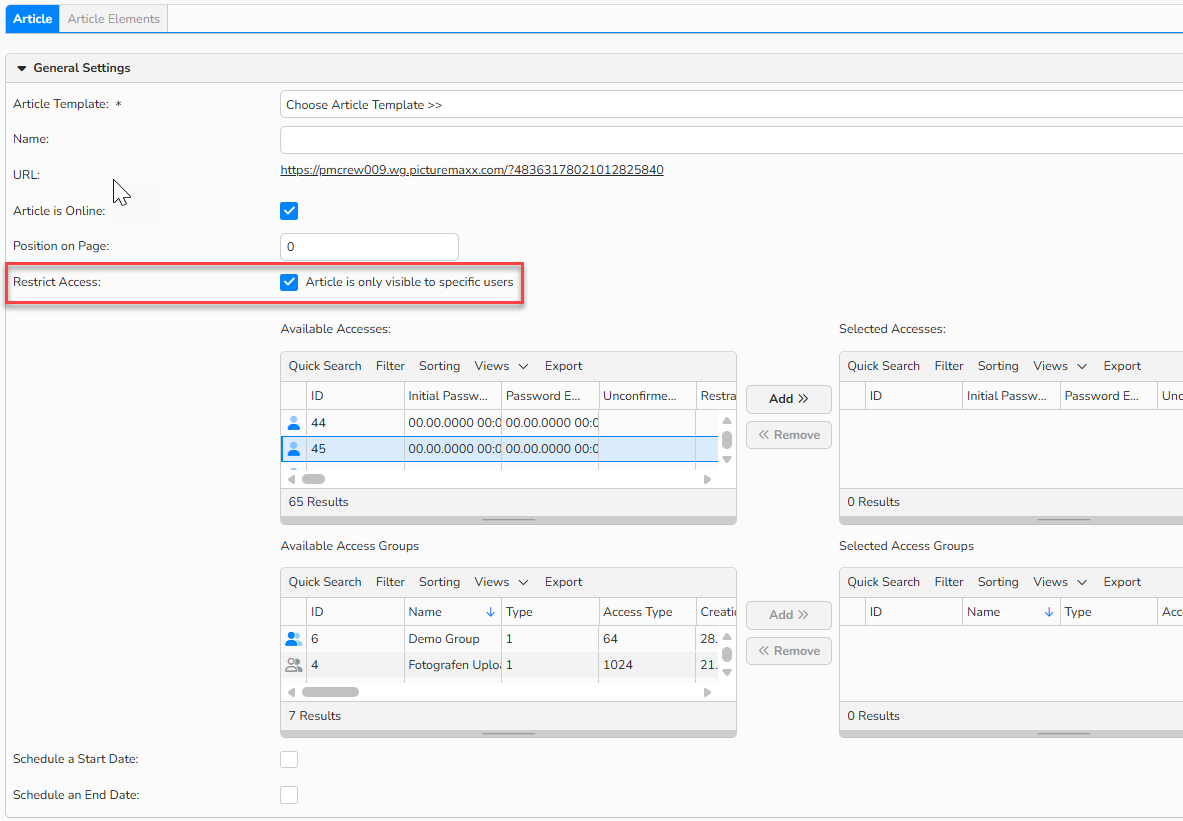Click Available Accesses vertical scrollbar thumb

tap(727, 440)
